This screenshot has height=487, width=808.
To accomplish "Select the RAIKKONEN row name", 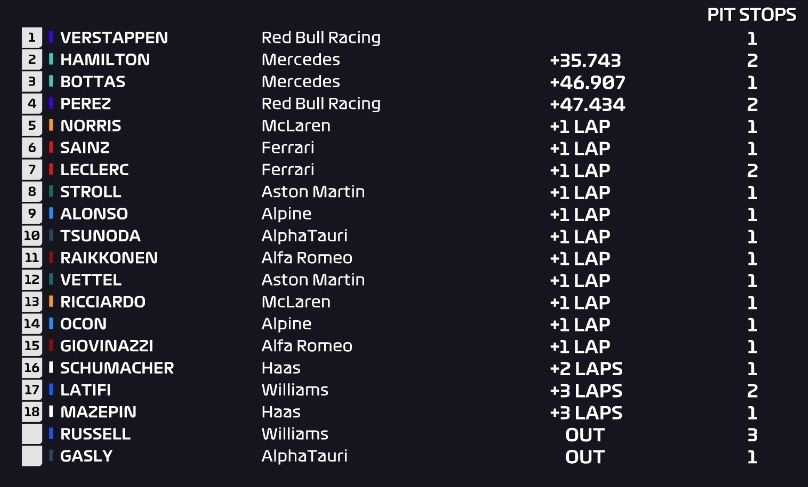I will click(x=109, y=258).
